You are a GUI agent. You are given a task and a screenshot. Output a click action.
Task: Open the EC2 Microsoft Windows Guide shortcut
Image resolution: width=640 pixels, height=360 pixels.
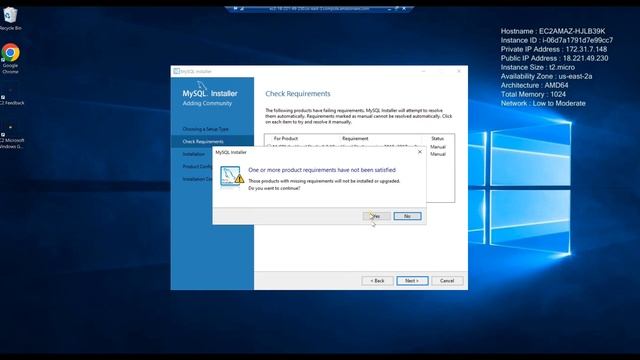pyautogui.click(x=11, y=137)
